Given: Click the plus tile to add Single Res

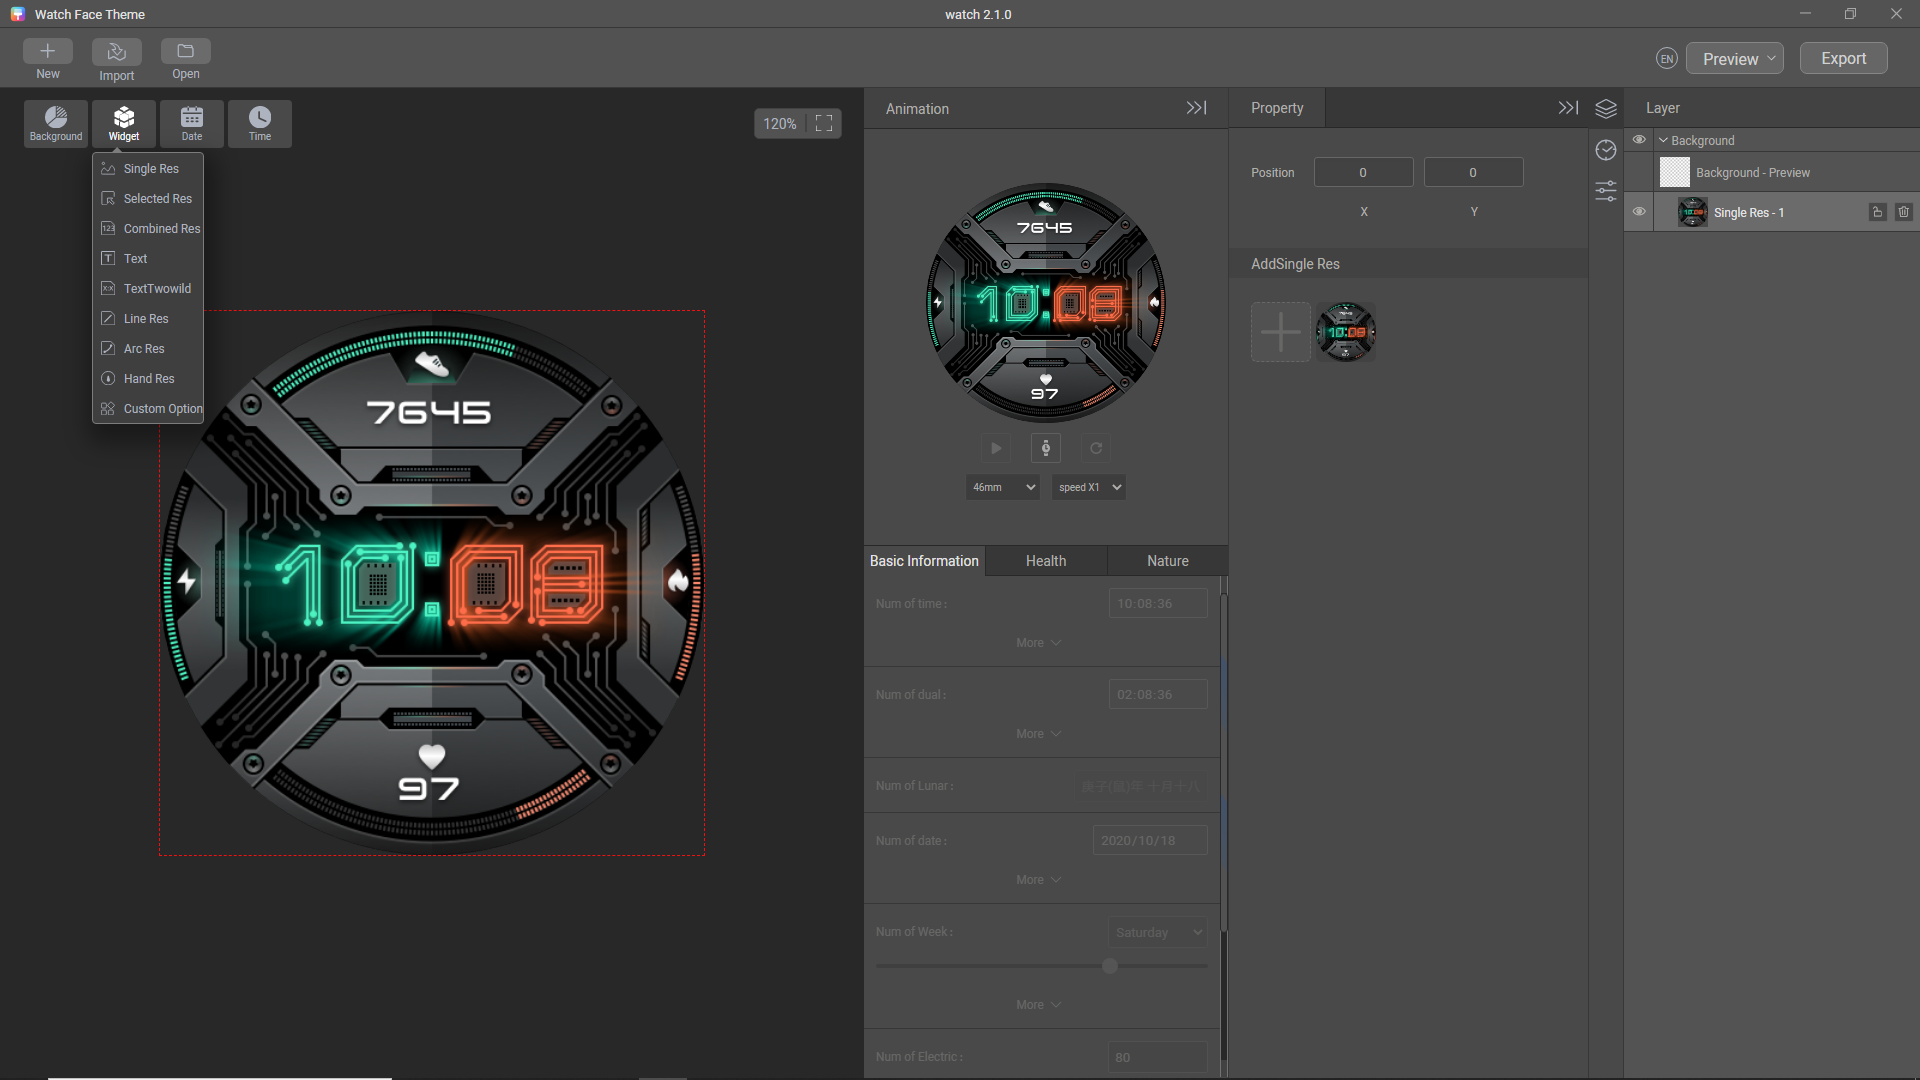Looking at the screenshot, I should click(1281, 332).
